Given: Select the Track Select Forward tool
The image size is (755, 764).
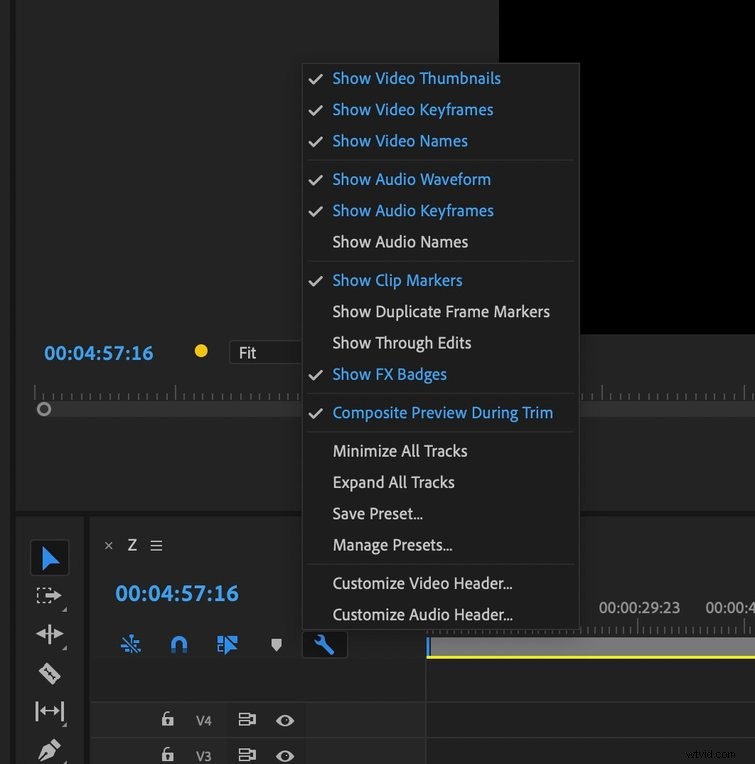Looking at the screenshot, I should [49, 595].
